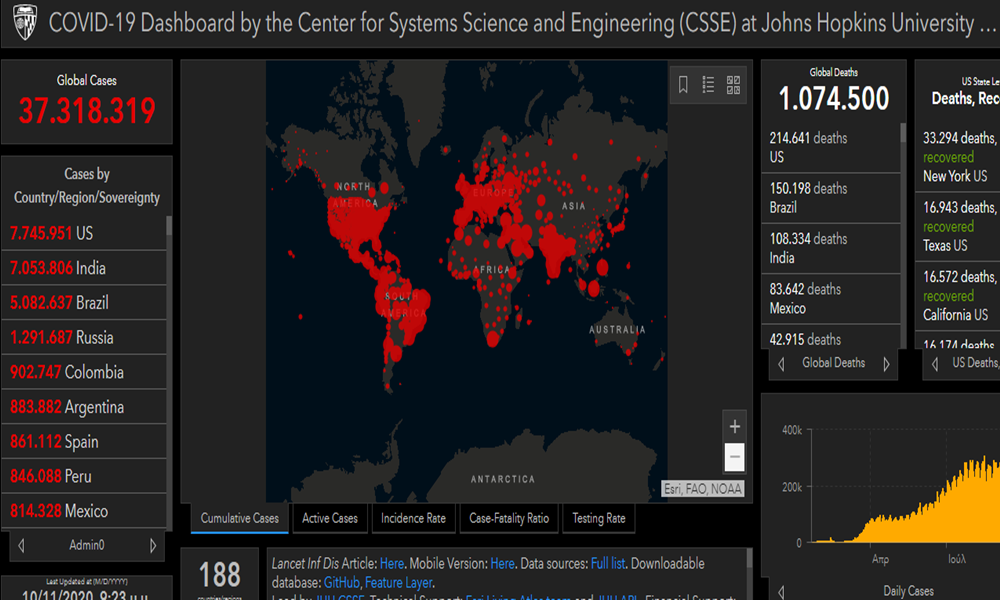Screen dimensions: 1000x600
Task: Switch to the Active Cases tab
Action: [330, 518]
